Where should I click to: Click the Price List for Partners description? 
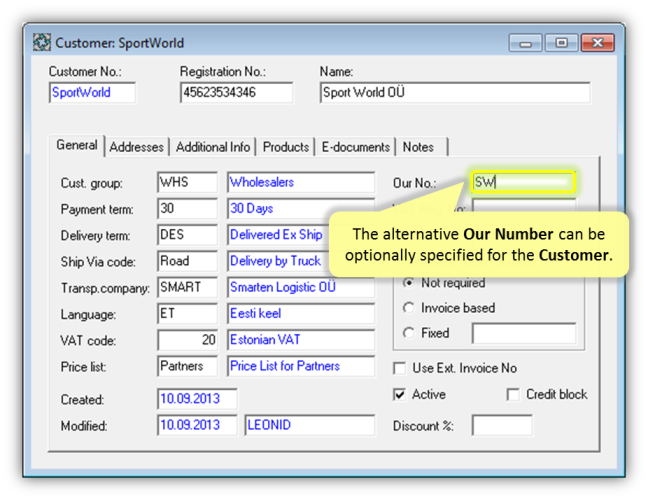pos(301,366)
